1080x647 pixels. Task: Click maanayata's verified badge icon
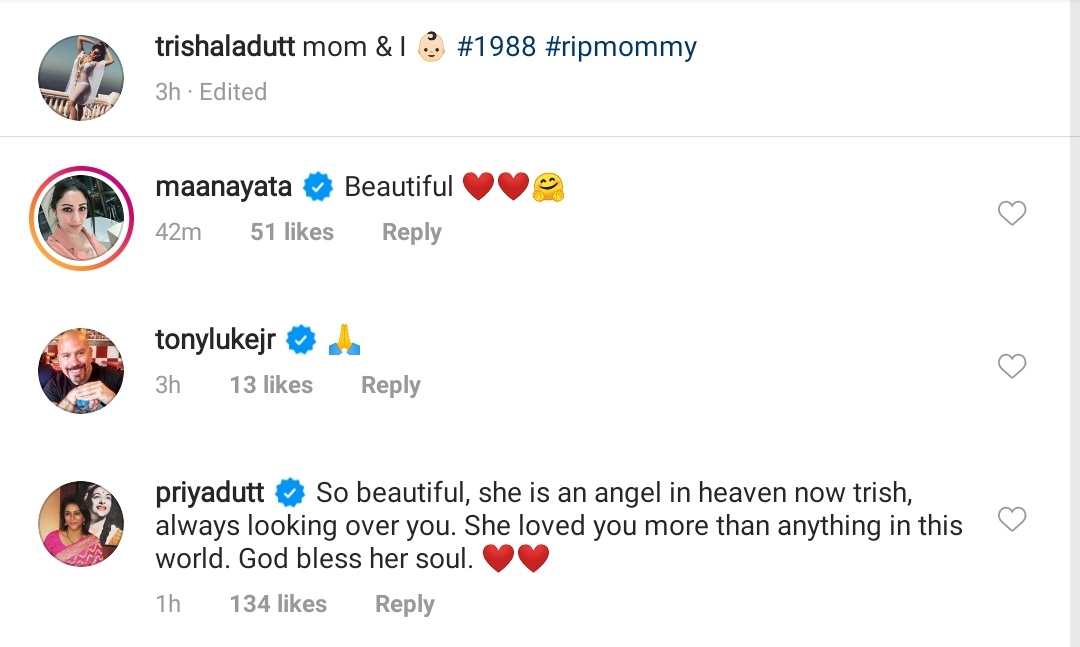pyautogui.click(x=318, y=186)
